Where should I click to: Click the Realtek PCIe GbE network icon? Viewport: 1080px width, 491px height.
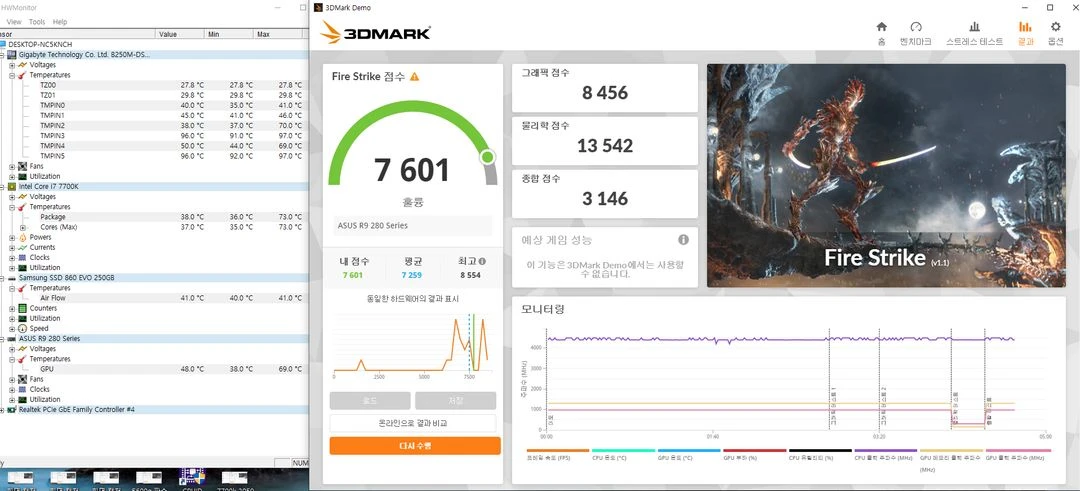pyautogui.click(x=12, y=410)
